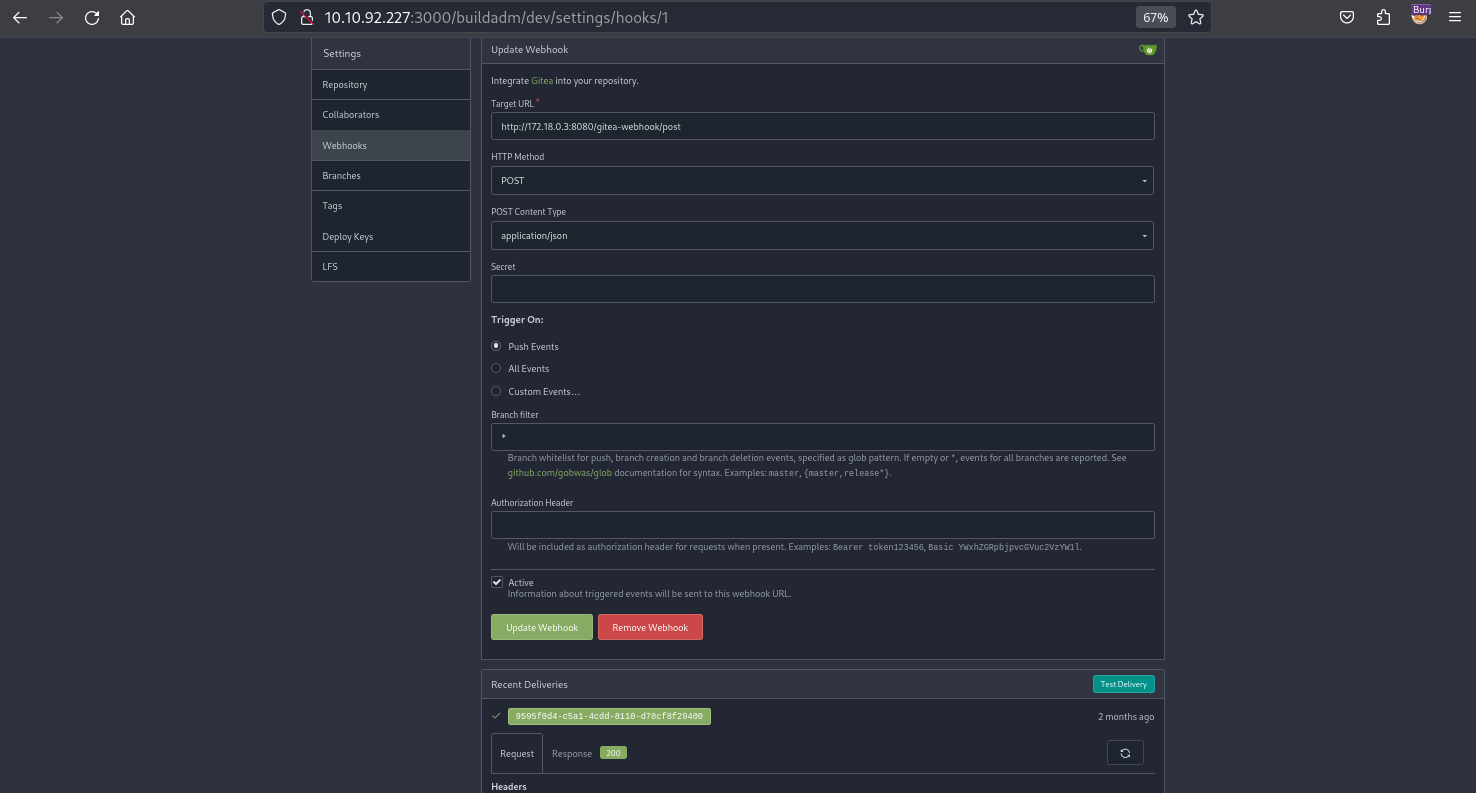
Task: Click the 67% zoom level indicator
Action: tap(1156, 17)
